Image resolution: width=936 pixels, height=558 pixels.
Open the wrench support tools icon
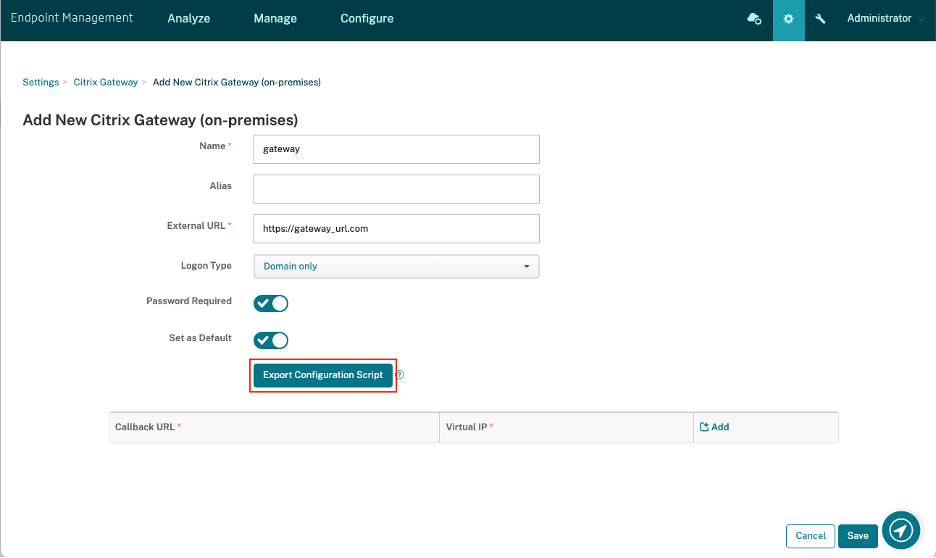point(821,19)
